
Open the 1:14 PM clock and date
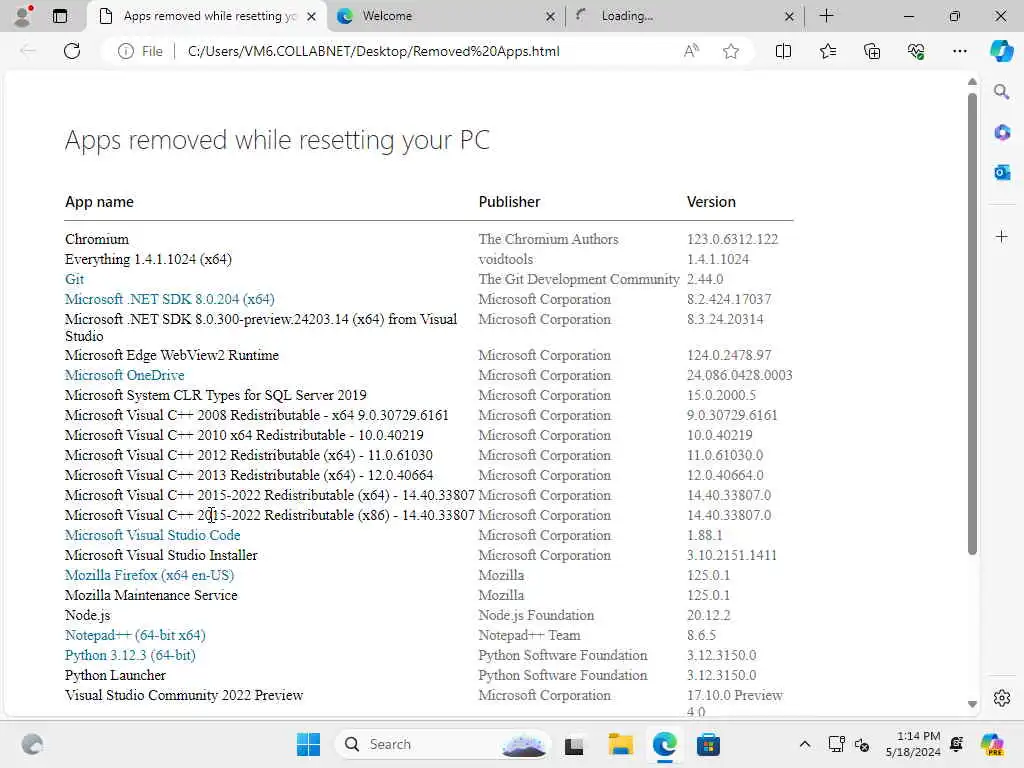(x=912, y=744)
